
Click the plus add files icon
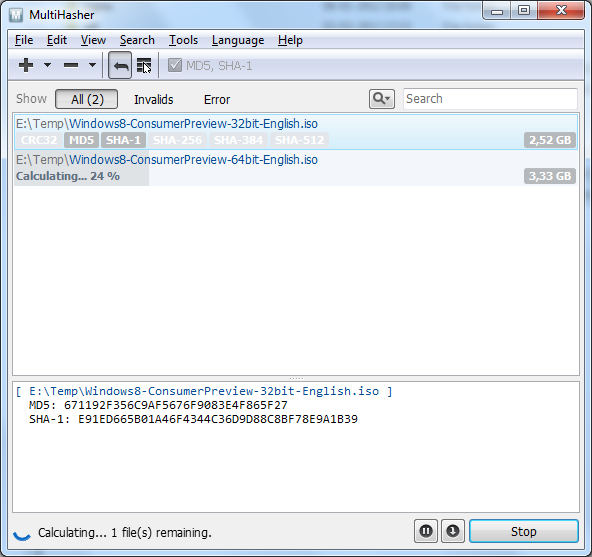click(26, 65)
